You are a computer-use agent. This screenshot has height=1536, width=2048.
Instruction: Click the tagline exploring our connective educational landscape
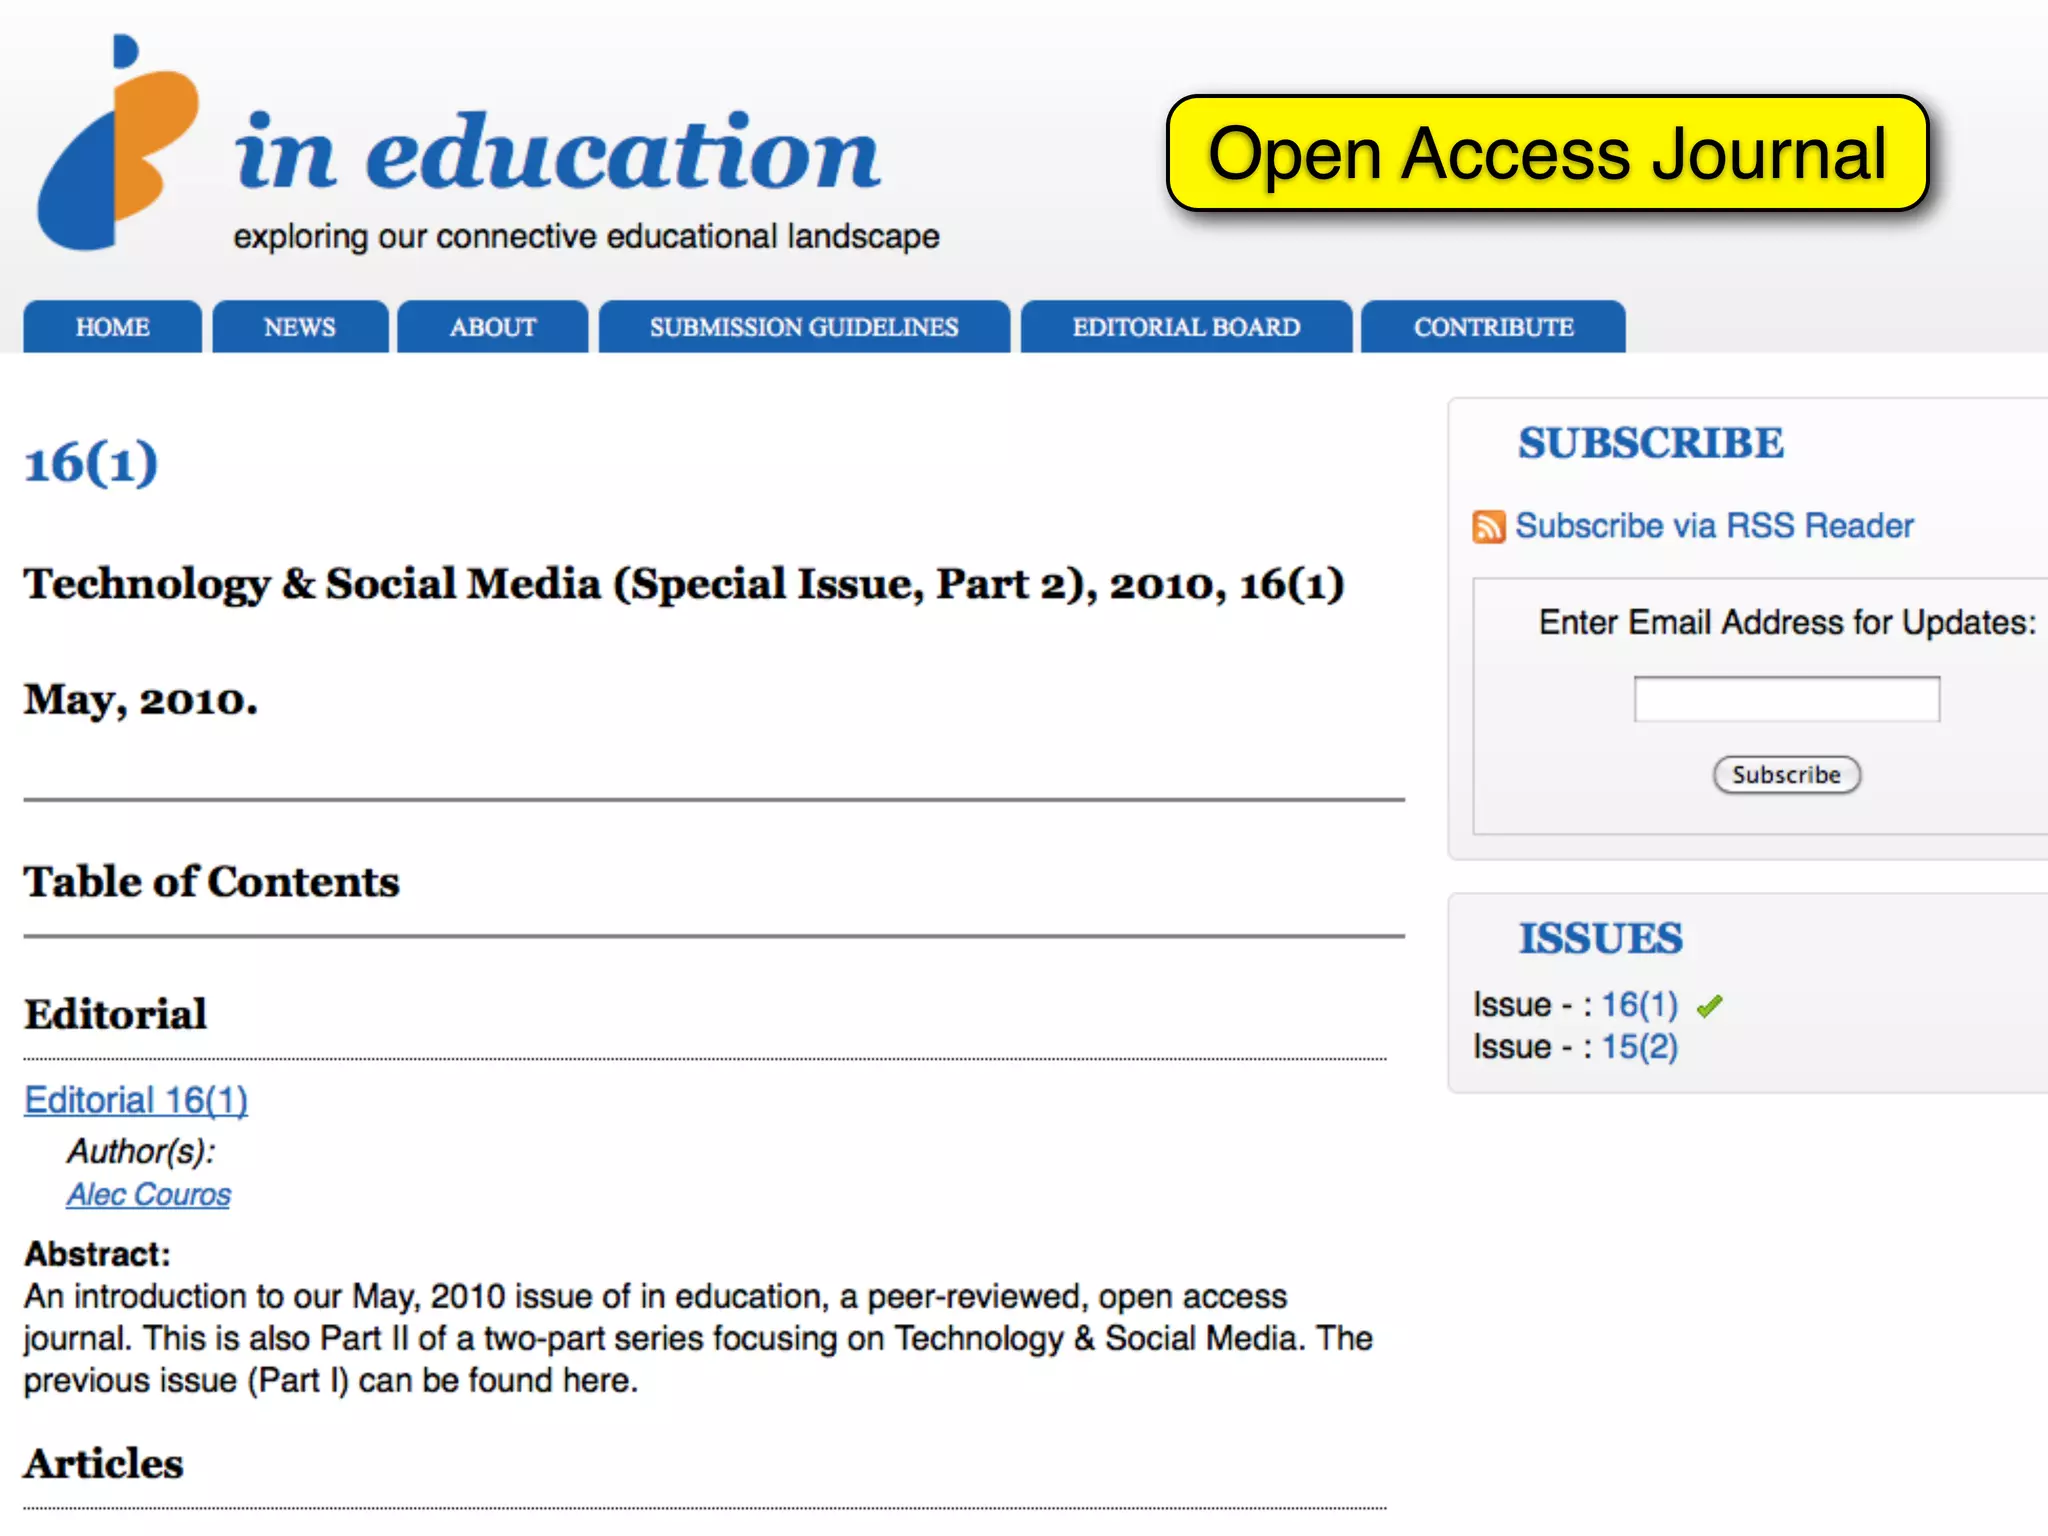pyautogui.click(x=586, y=237)
